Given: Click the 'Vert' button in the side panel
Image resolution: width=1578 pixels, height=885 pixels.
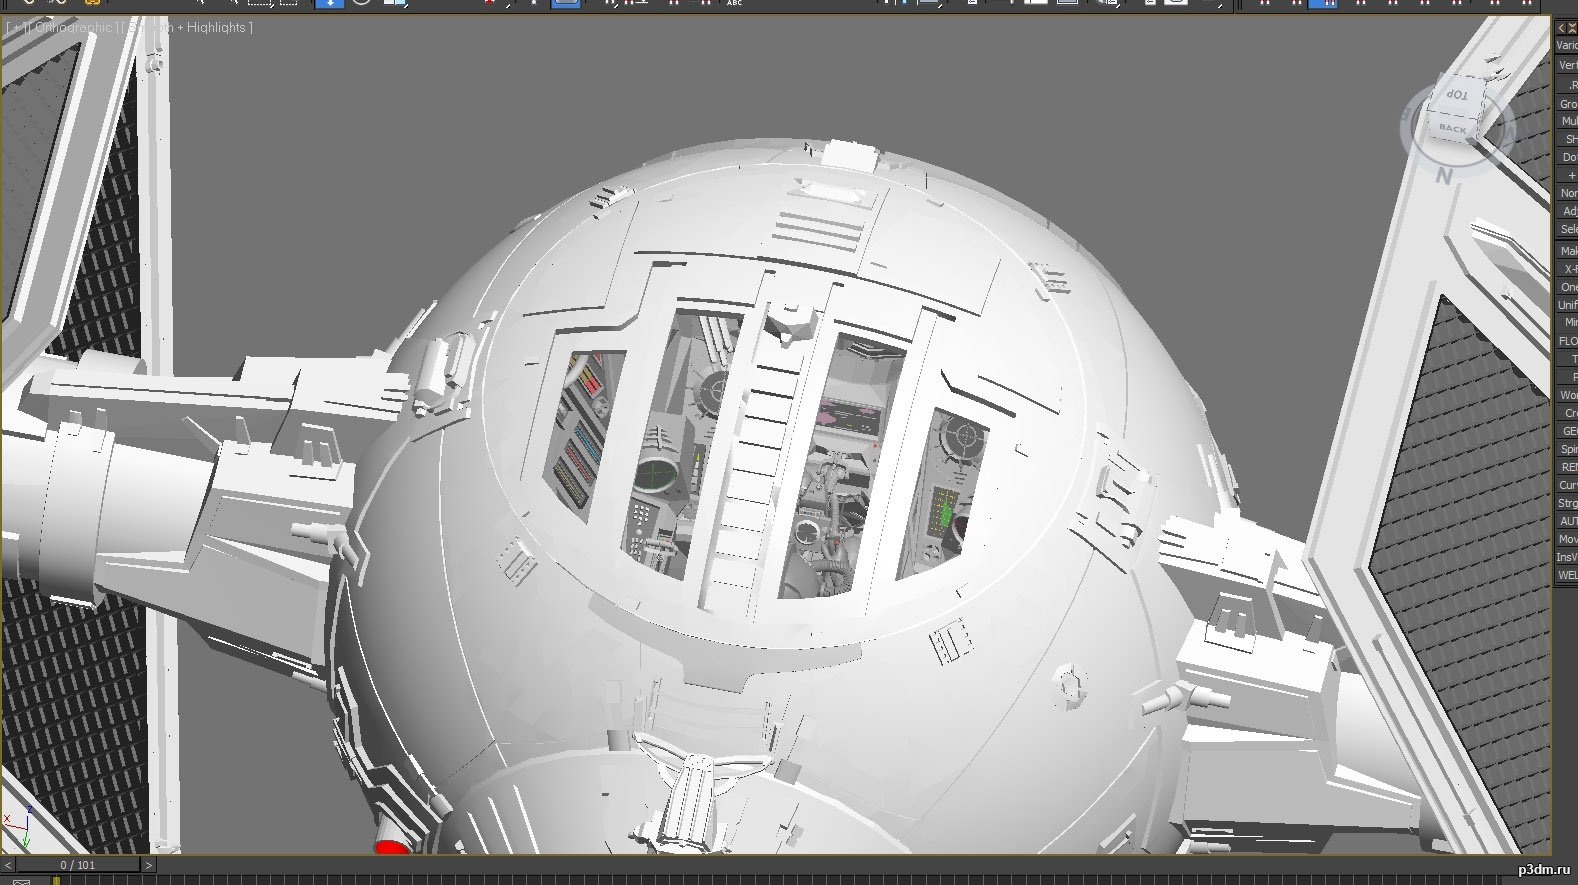Looking at the screenshot, I should point(1567,66).
